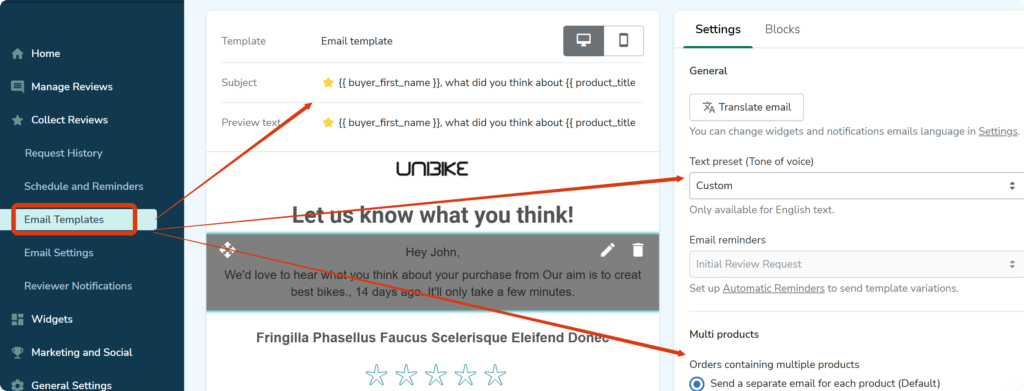The width and height of the screenshot is (1024, 391).
Task: Click the fourth rating star
Action: pos(465,375)
